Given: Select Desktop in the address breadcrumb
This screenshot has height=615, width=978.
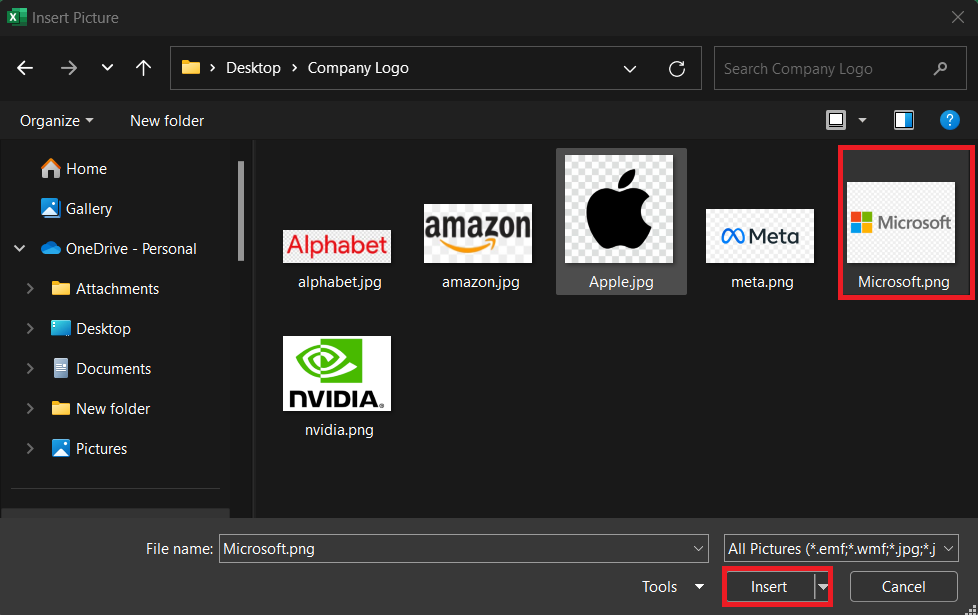Looking at the screenshot, I should coord(253,67).
